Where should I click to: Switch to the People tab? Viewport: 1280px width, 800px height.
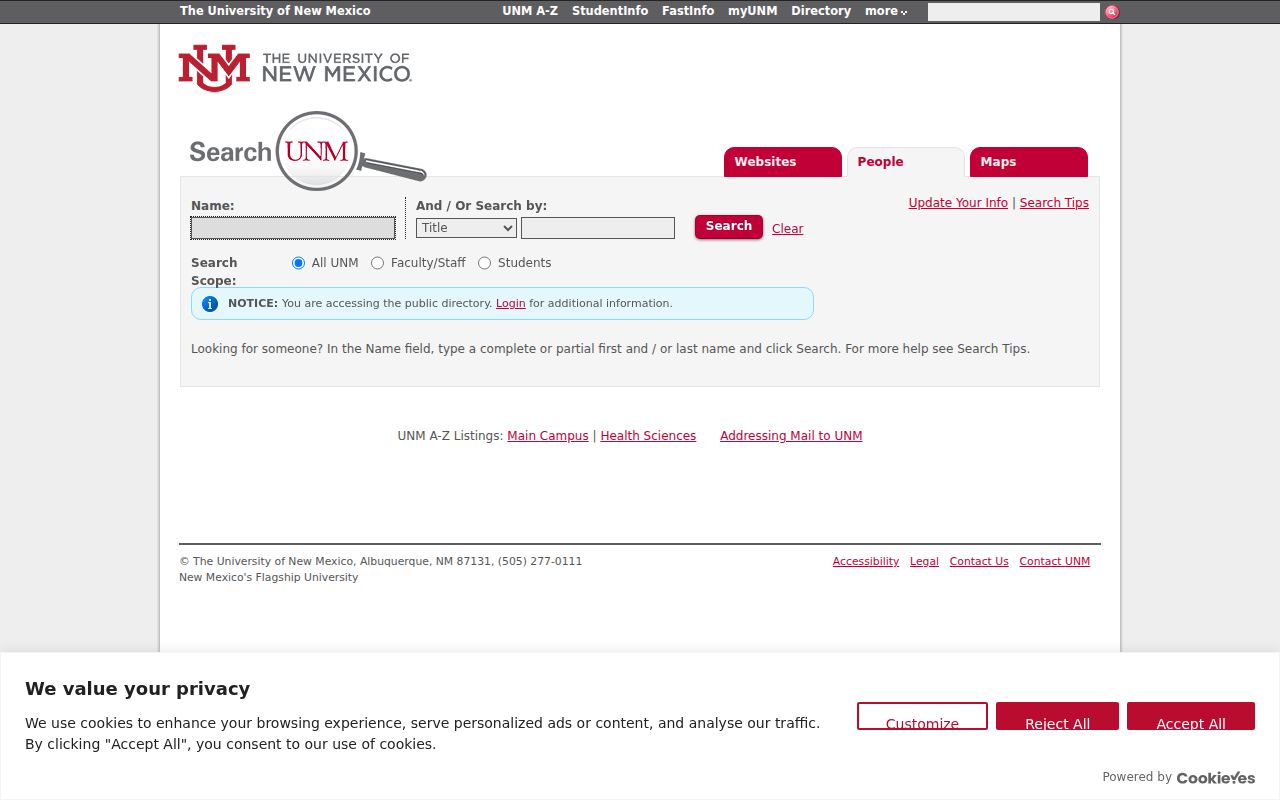click(906, 162)
